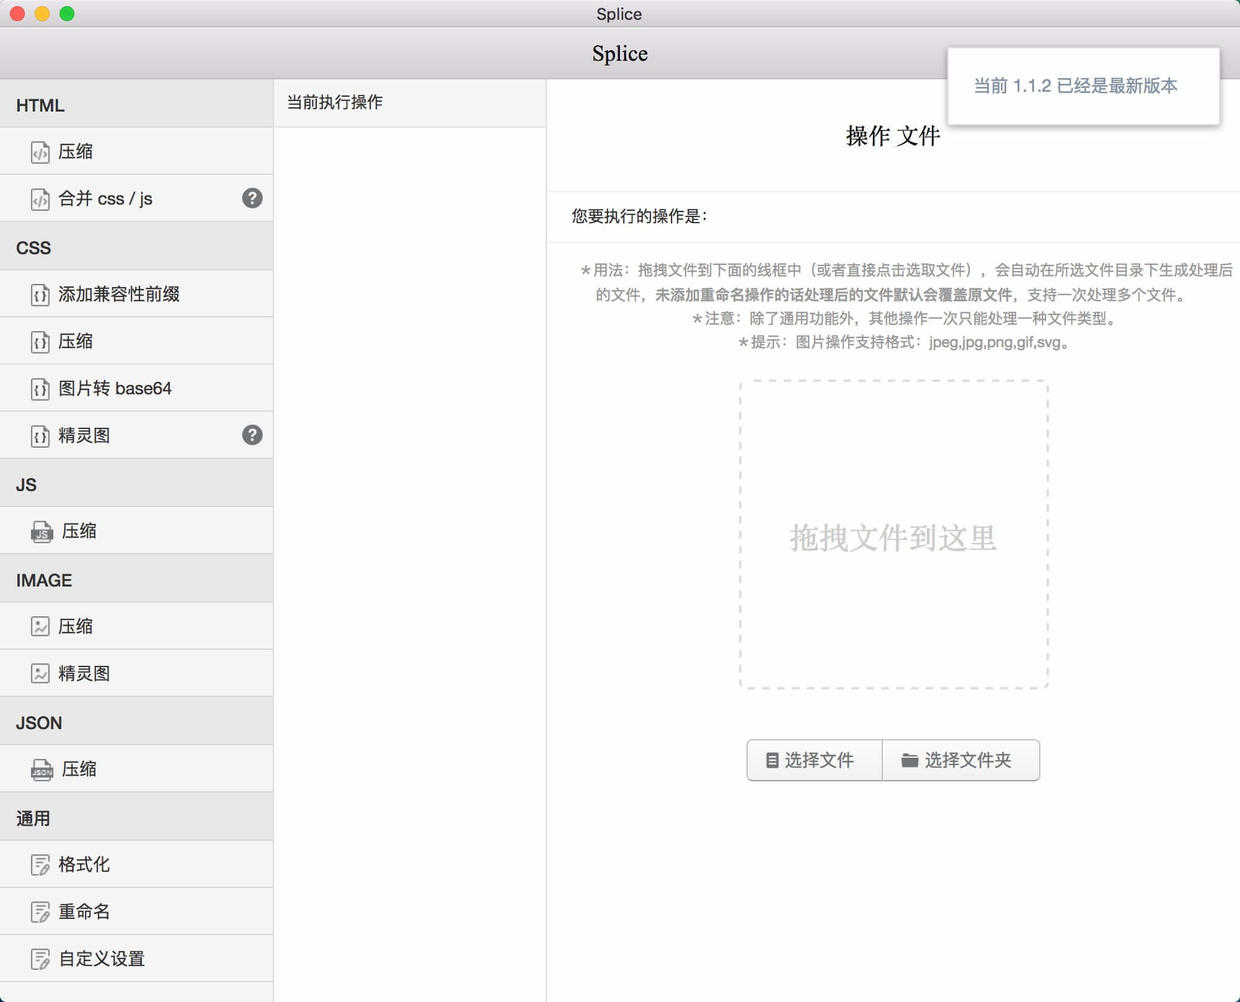Image resolution: width=1240 pixels, height=1002 pixels.
Task: Open help icon beside CSS 精灵图
Action: coord(252,435)
